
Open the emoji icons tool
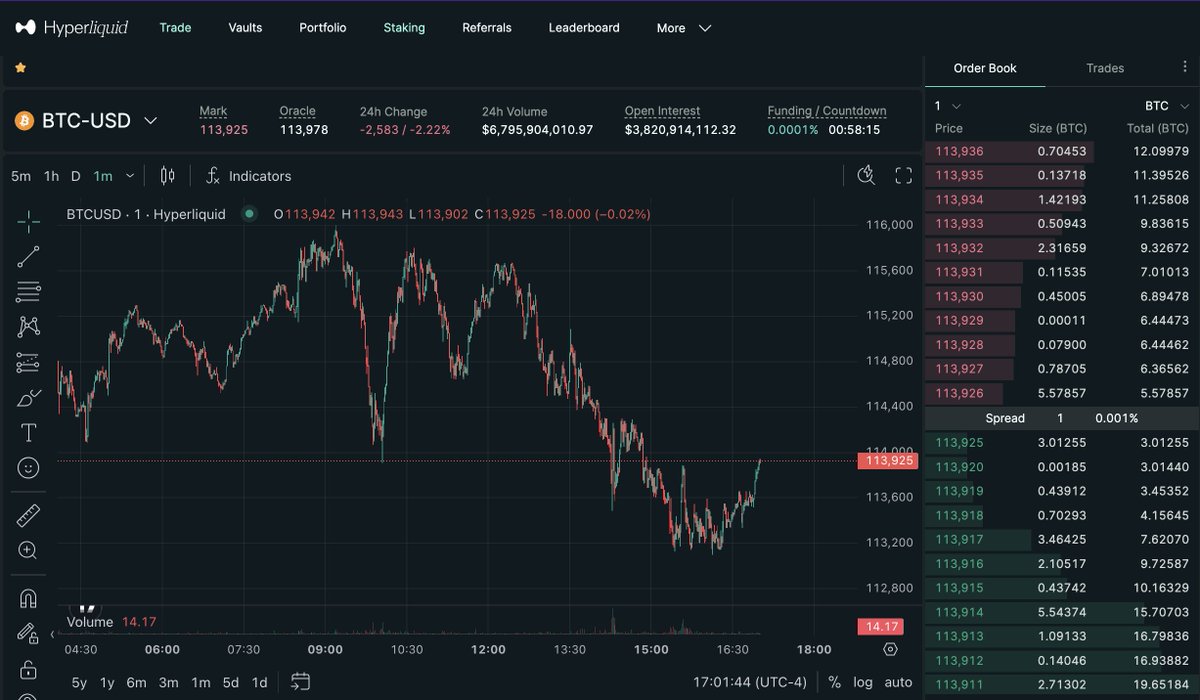[29, 468]
